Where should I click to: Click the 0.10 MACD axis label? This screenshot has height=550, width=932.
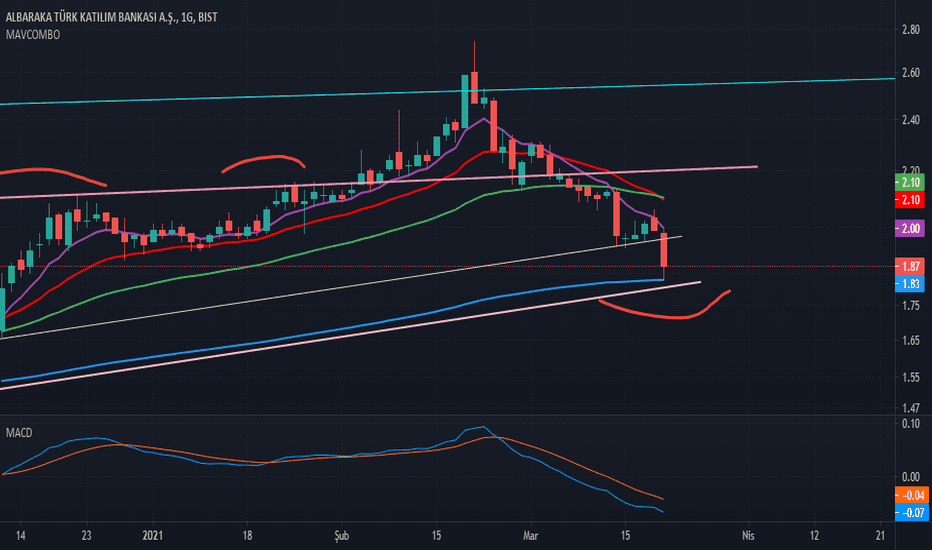point(911,424)
